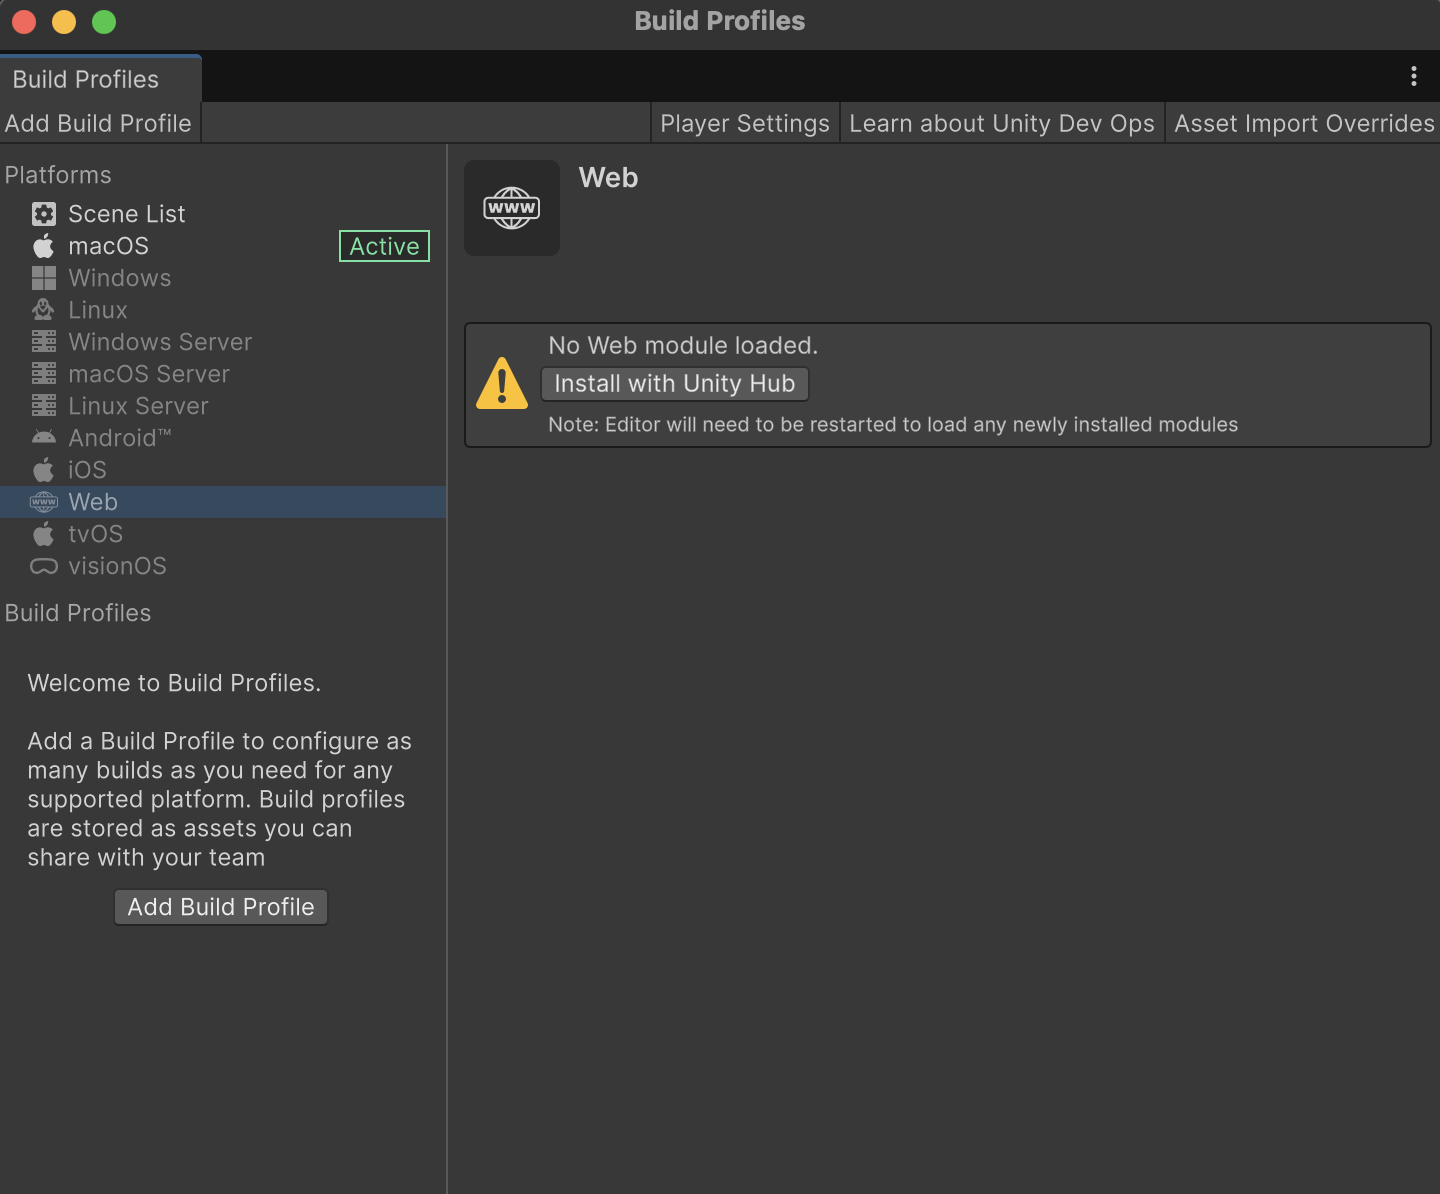Click the Platforms section header
The width and height of the screenshot is (1440, 1194).
[x=58, y=175]
